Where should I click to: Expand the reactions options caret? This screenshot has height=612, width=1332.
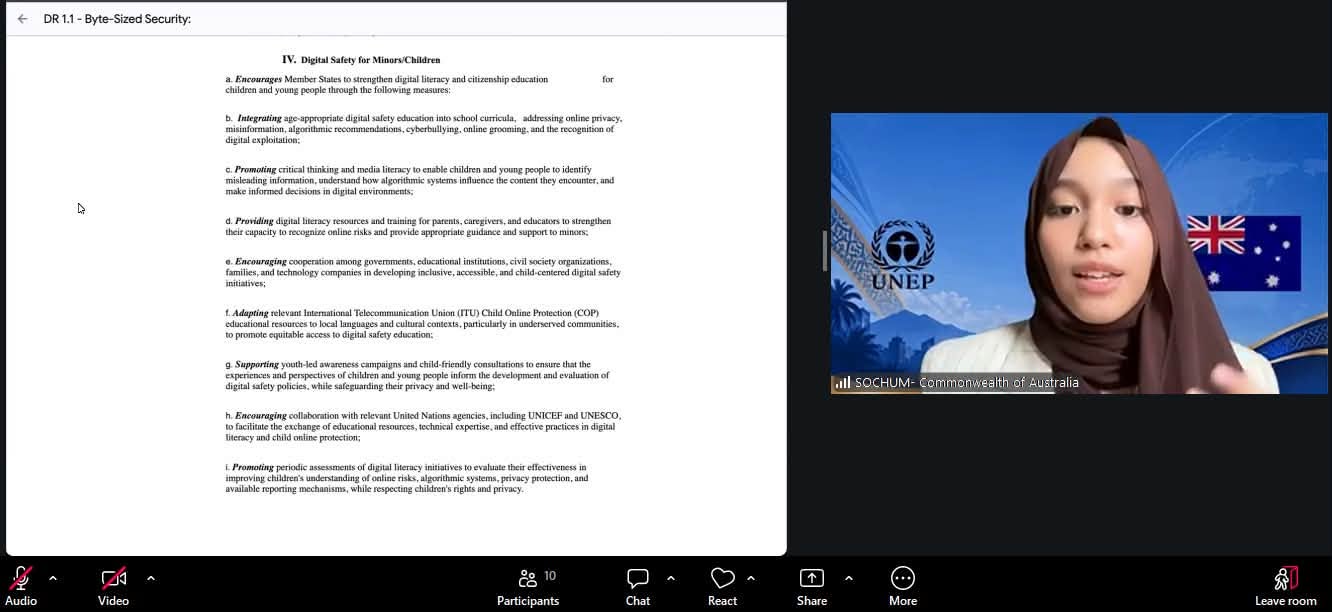[x=751, y=578]
